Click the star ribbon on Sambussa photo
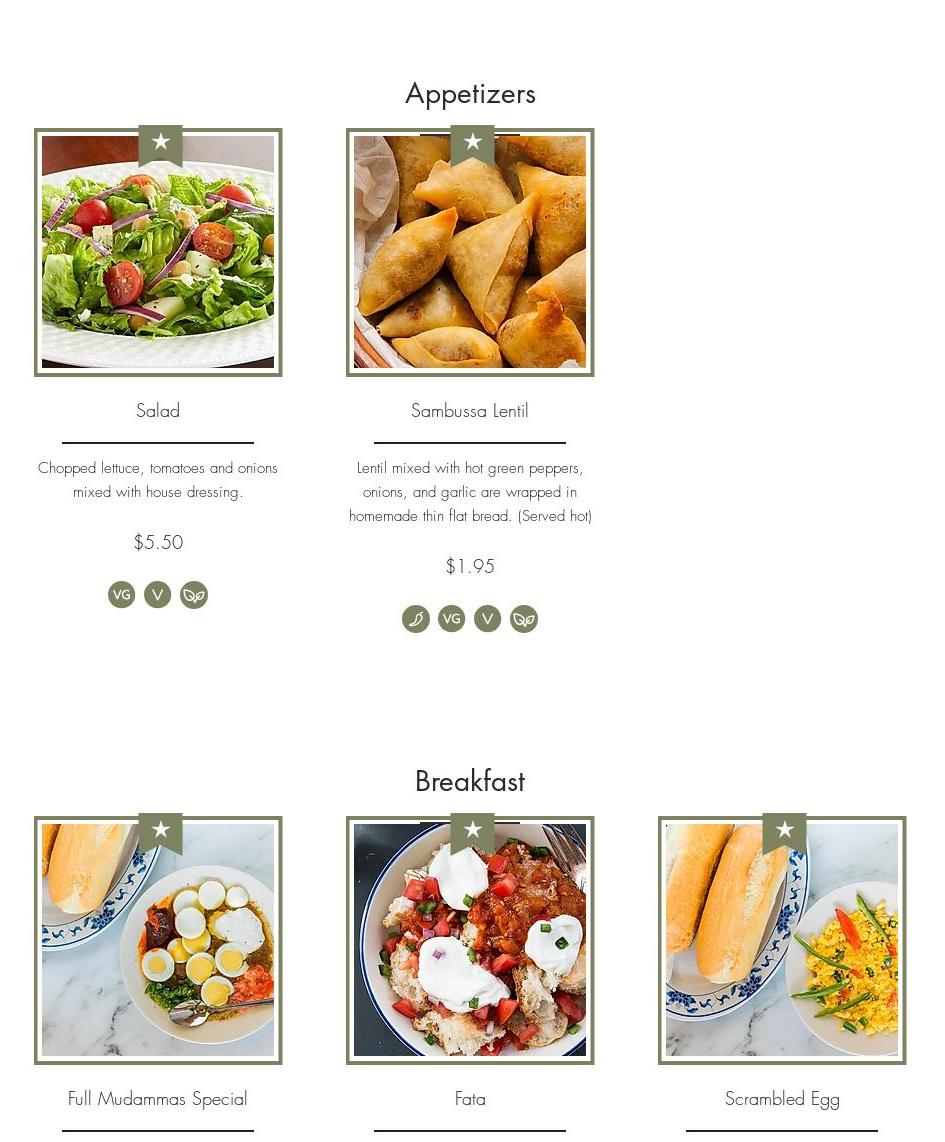945x1142 pixels. point(472,145)
